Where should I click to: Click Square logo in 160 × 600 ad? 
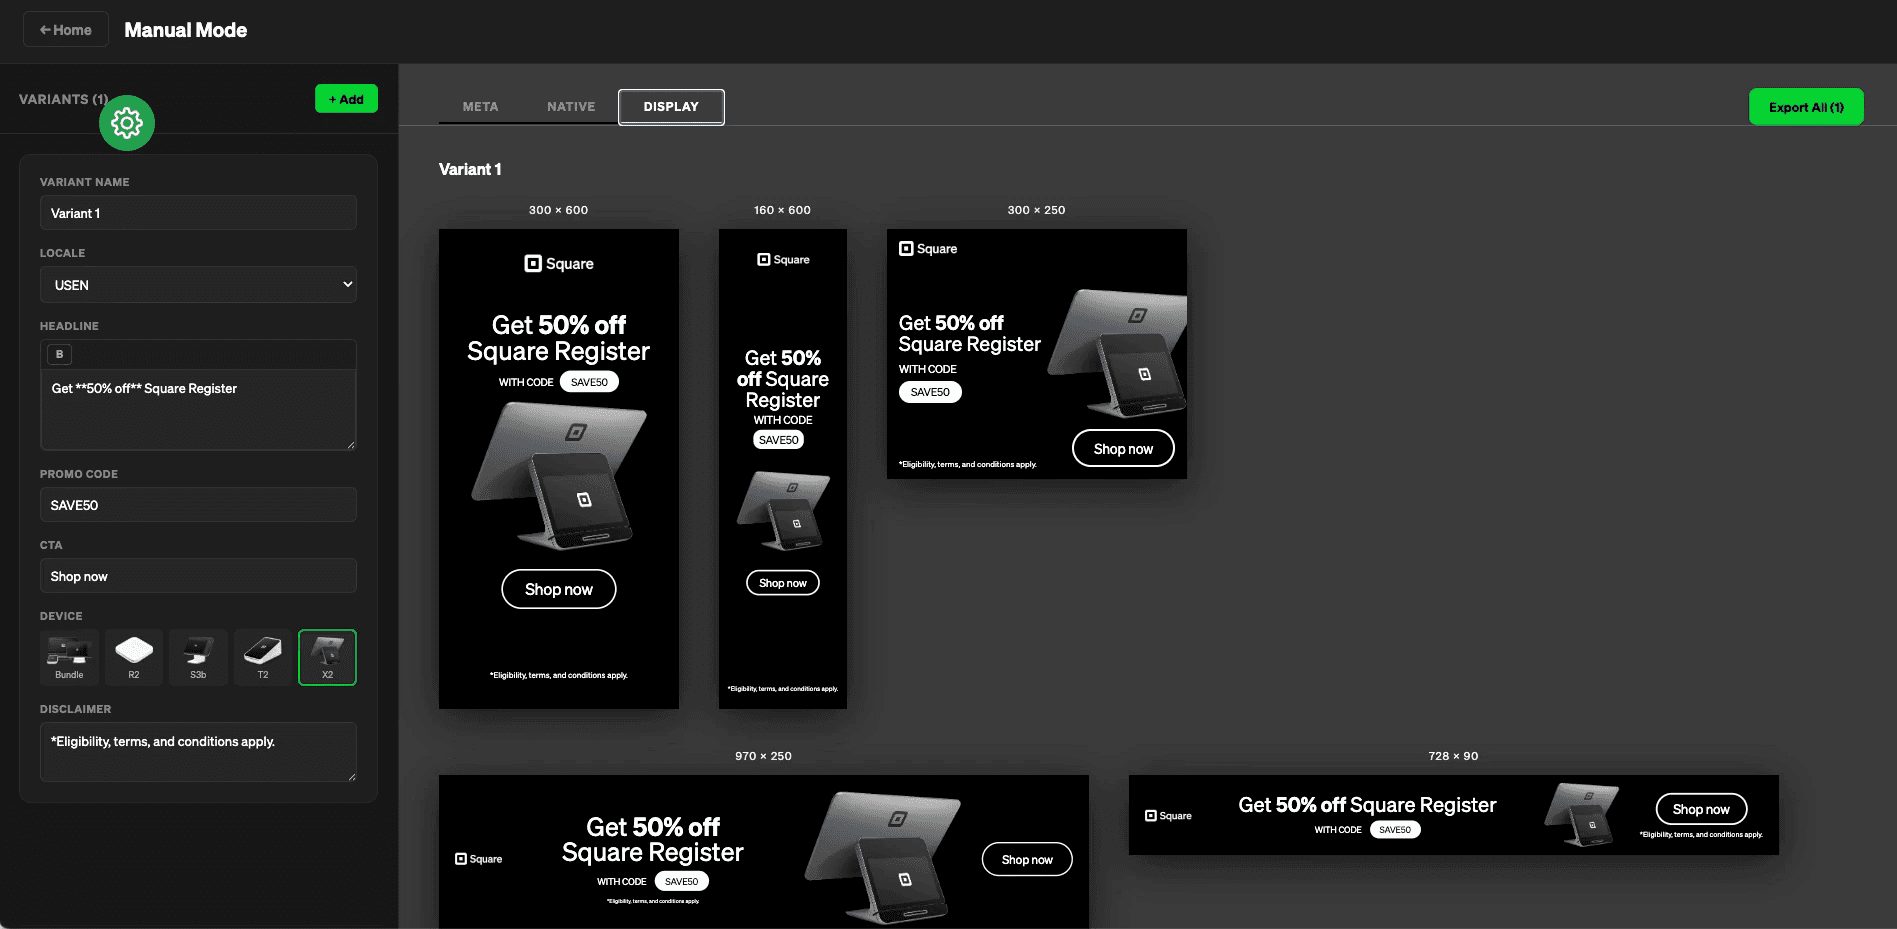[x=783, y=259]
